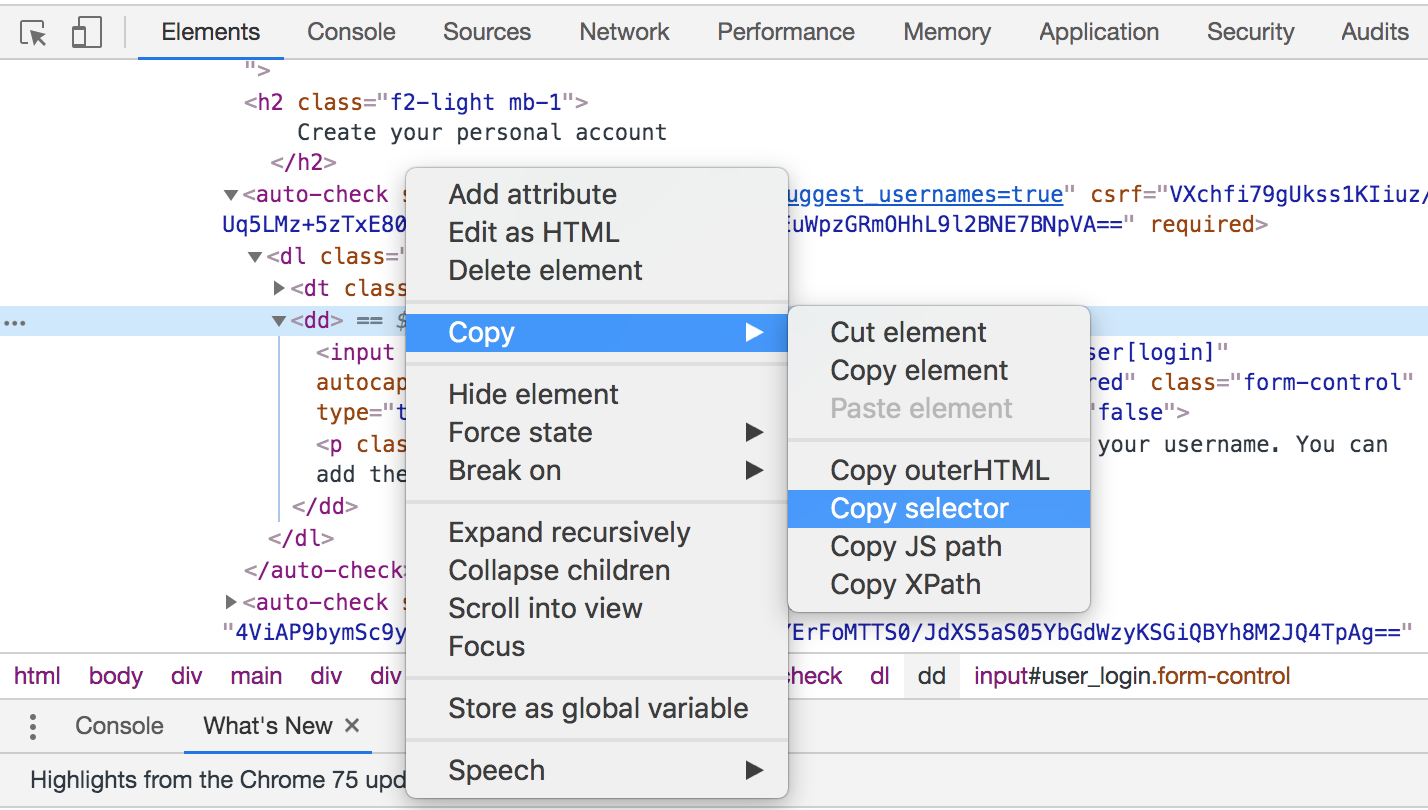Click Copy outerHTML menu entry
1428x810 pixels.
click(x=939, y=471)
